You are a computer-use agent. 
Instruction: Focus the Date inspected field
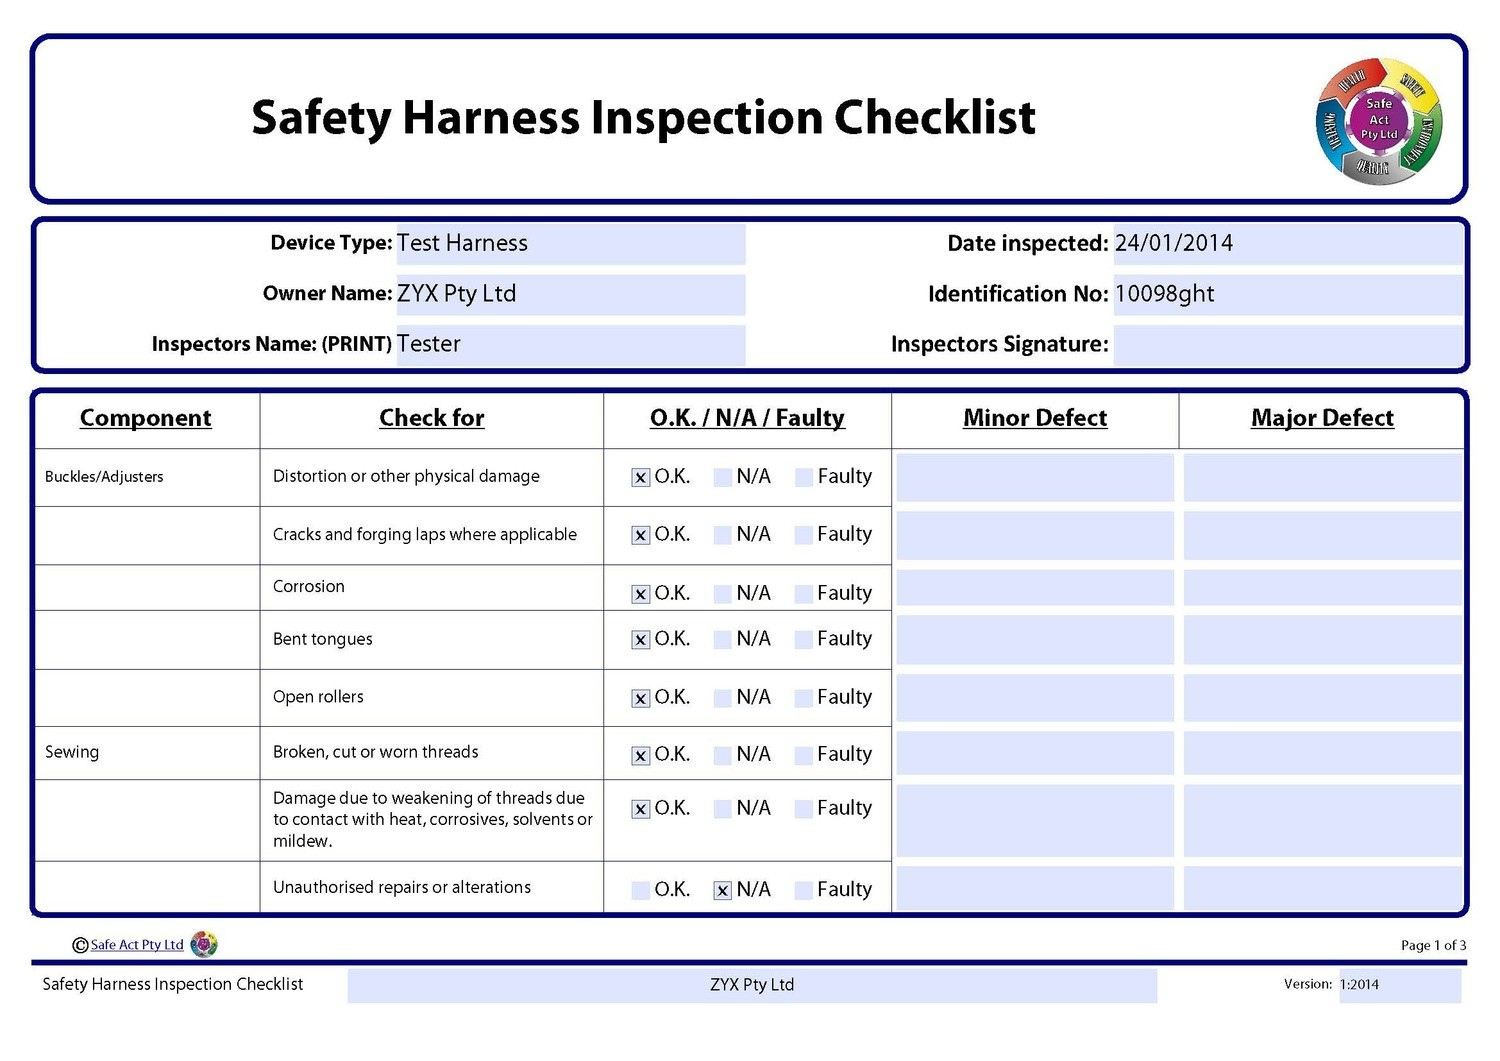1287,244
